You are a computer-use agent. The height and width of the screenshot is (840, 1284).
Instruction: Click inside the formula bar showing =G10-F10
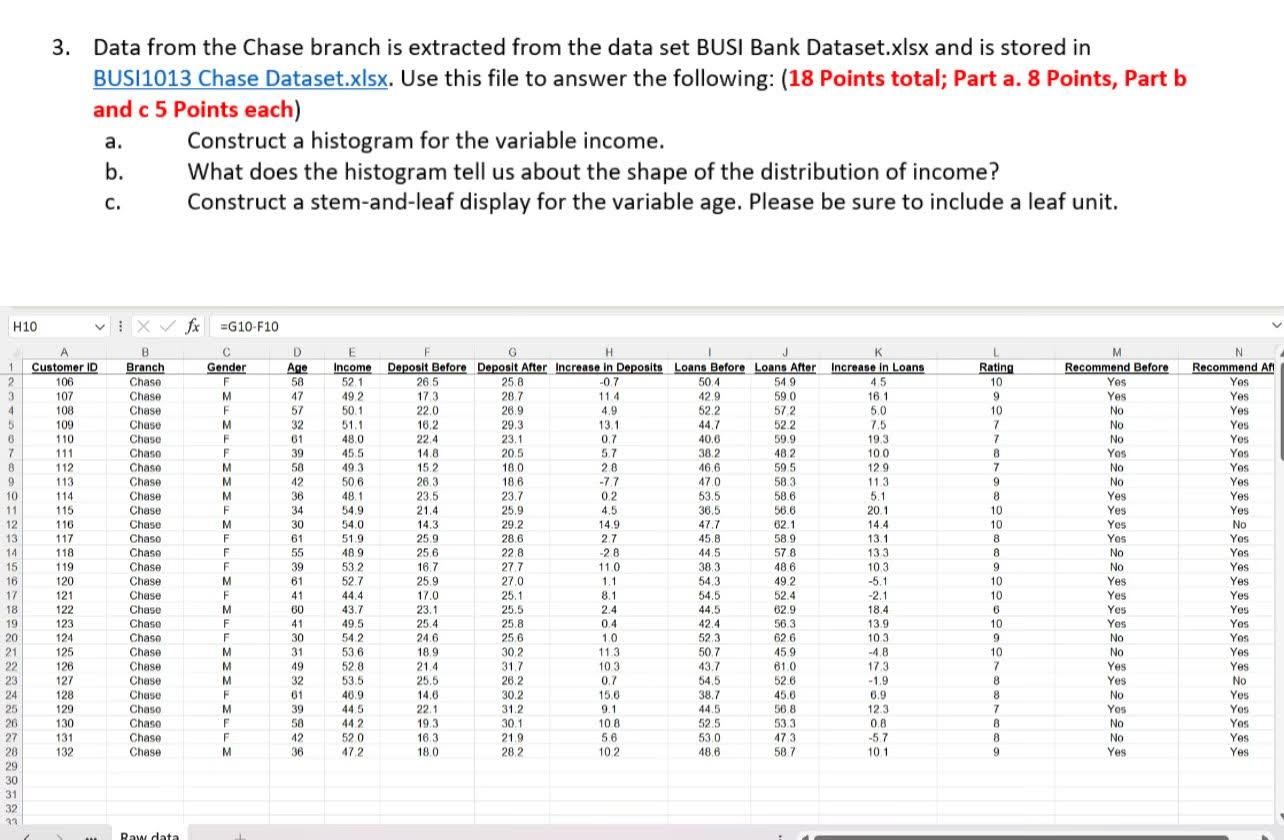(400, 326)
